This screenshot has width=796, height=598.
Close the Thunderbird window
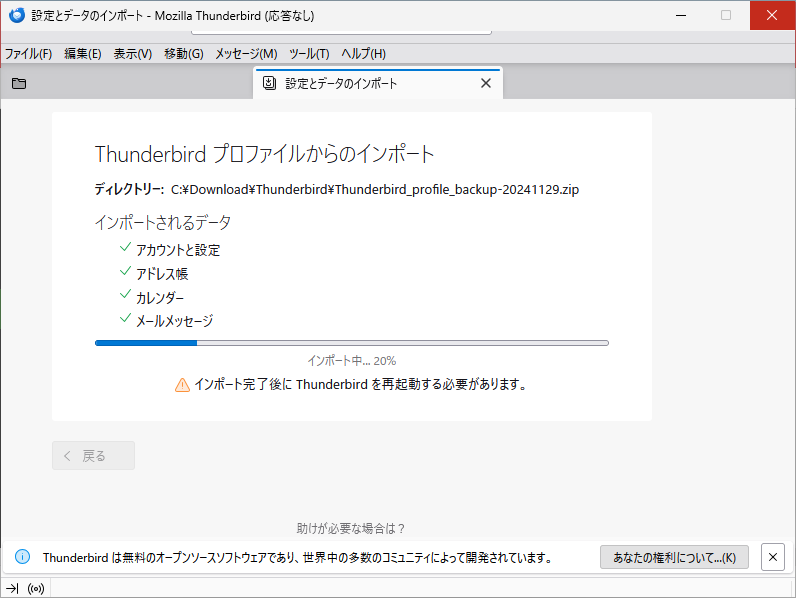[772, 15]
